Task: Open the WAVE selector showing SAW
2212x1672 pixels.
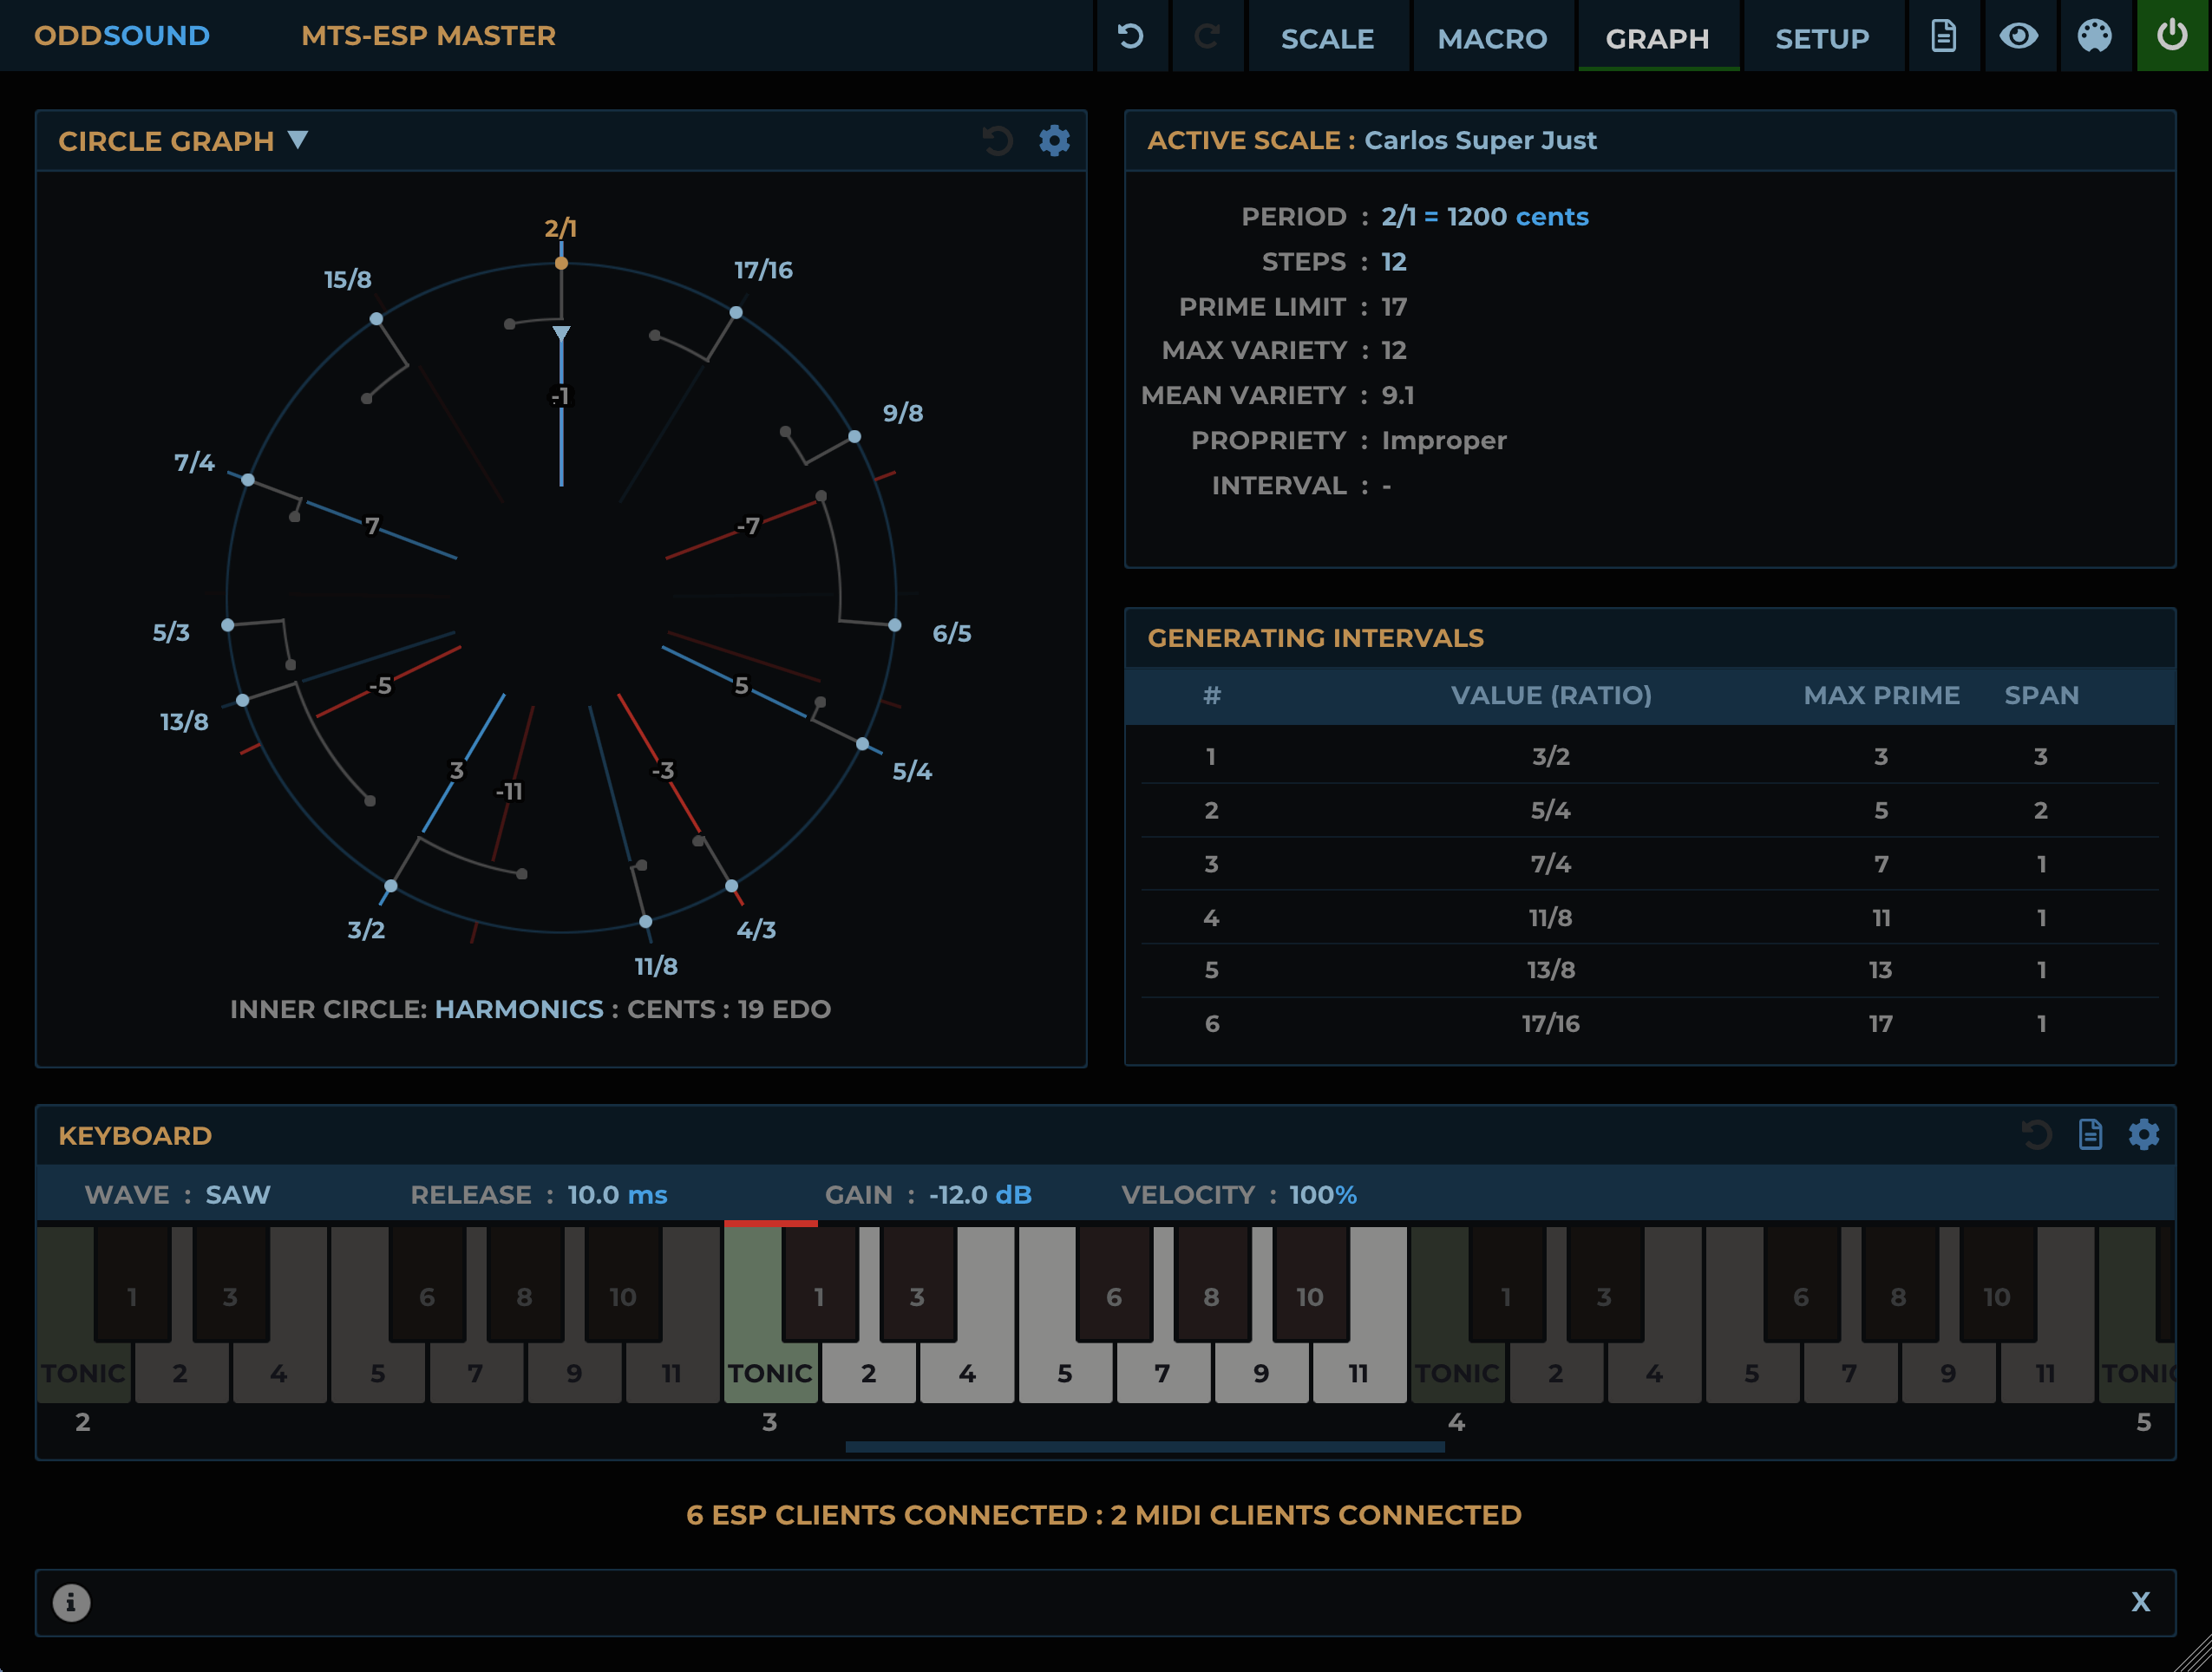Action: coord(237,1194)
